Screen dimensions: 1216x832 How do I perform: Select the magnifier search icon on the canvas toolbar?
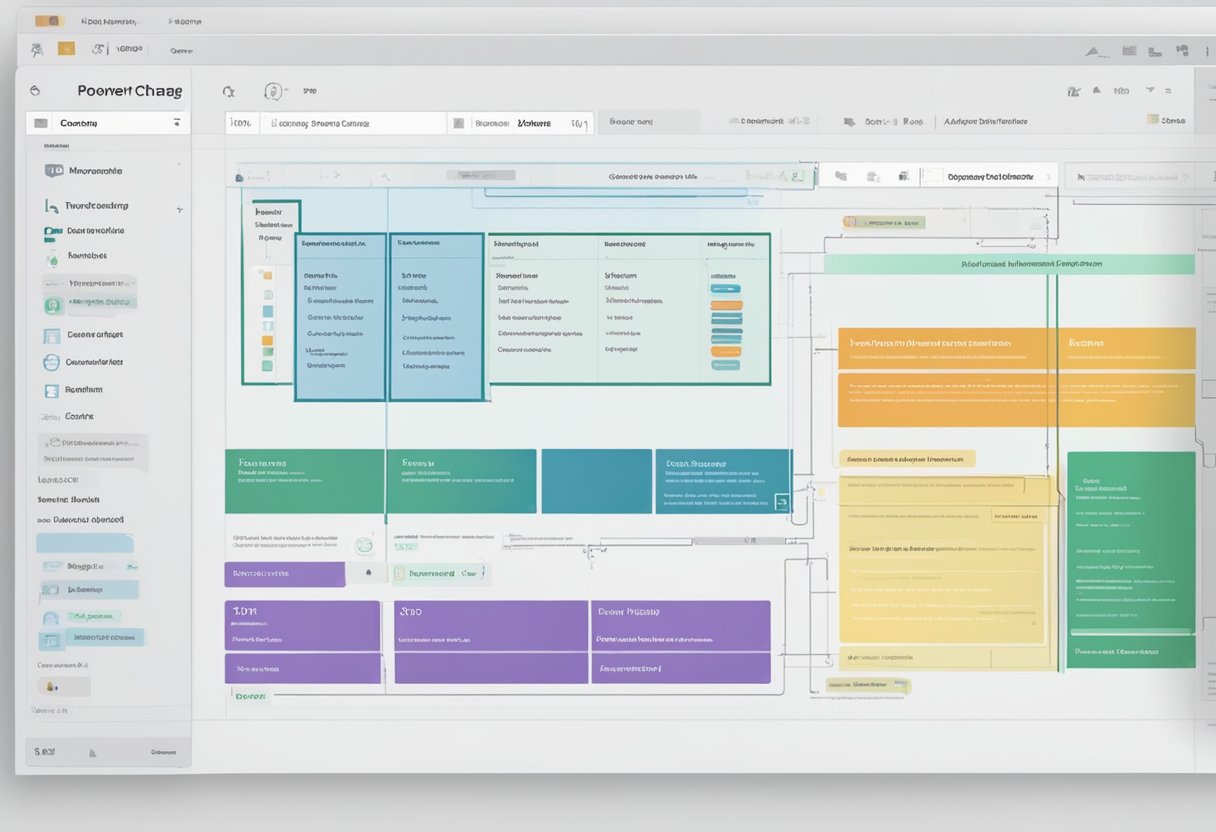[228, 90]
